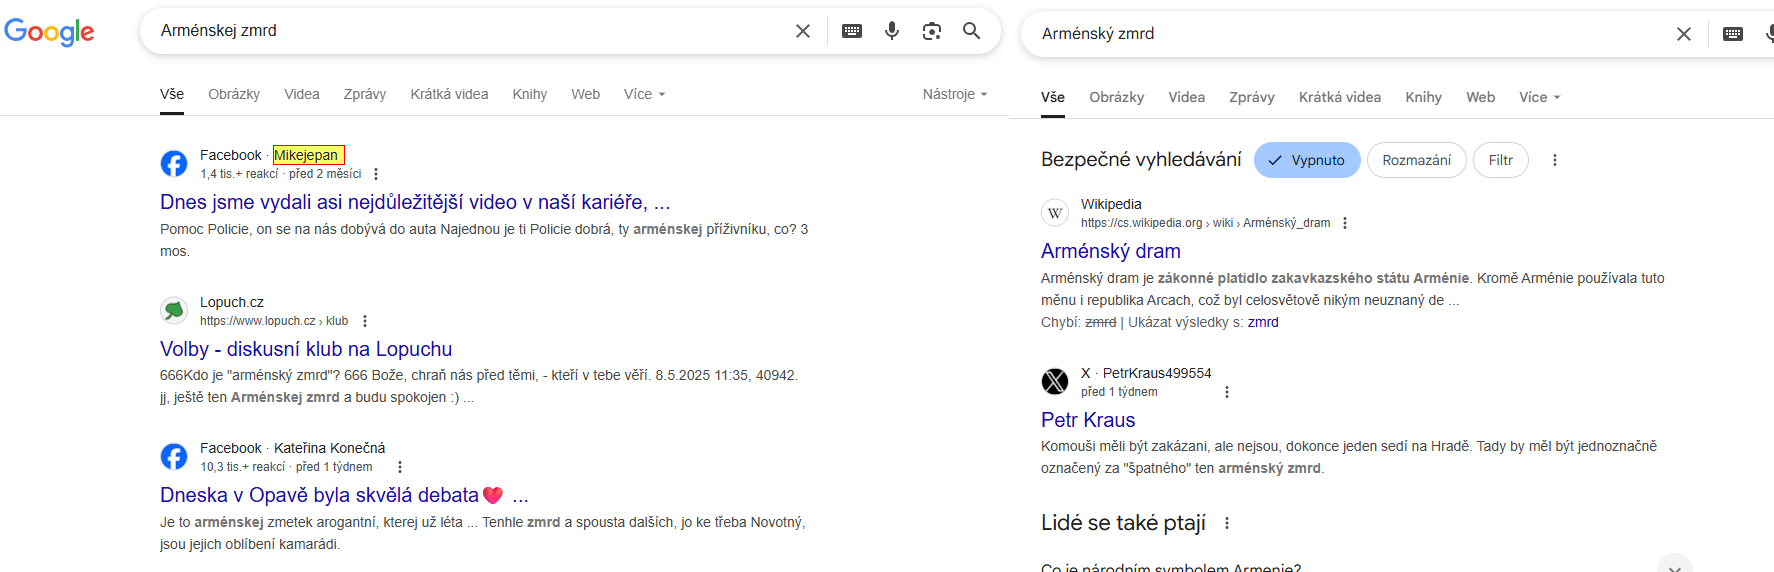Select the Rozmazání SafeSearch option

coord(1416,160)
